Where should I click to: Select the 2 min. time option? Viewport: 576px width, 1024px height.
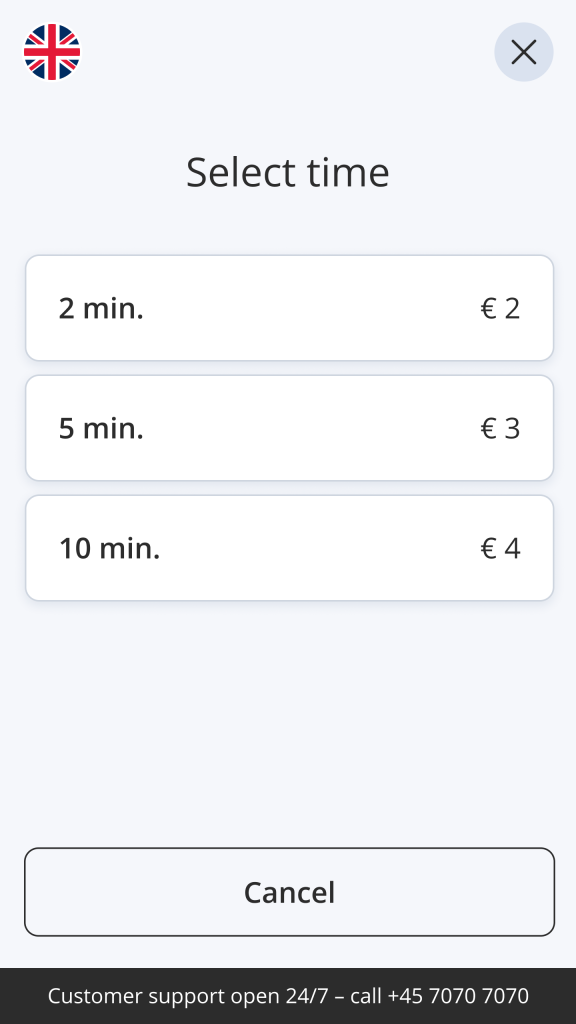coord(289,308)
